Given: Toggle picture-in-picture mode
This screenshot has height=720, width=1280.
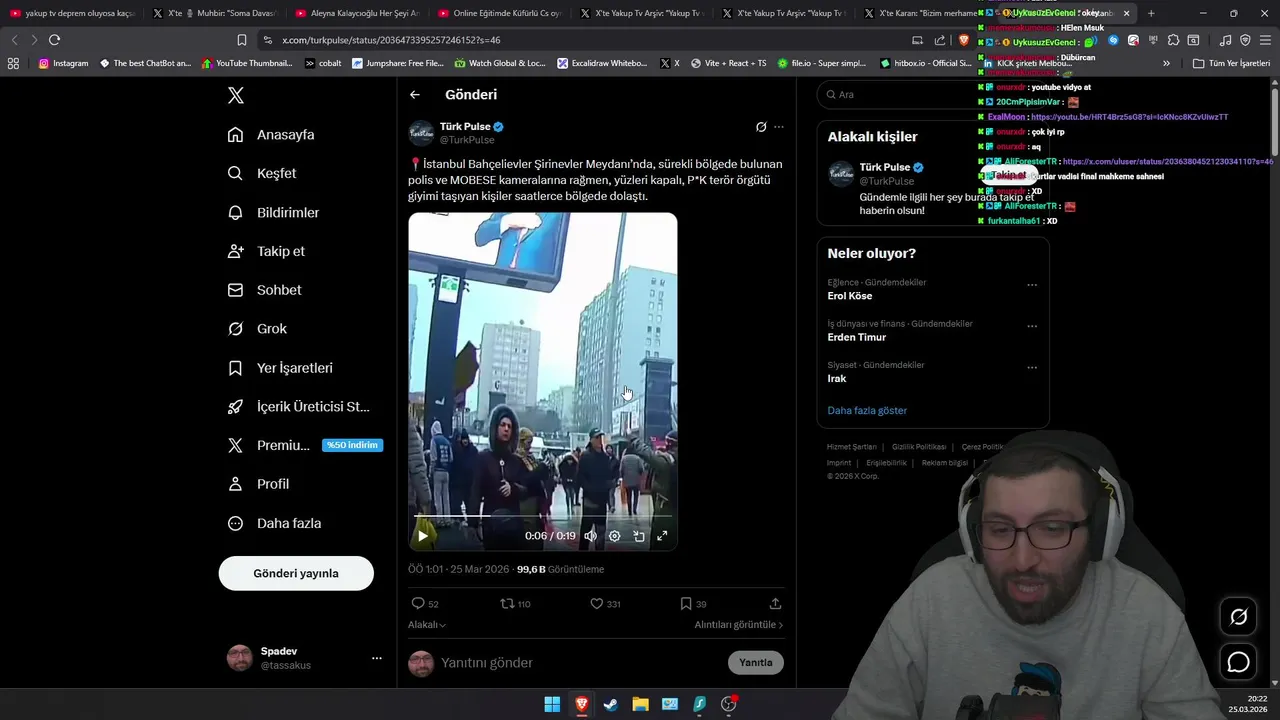Looking at the screenshot, I should coord(639,536).
